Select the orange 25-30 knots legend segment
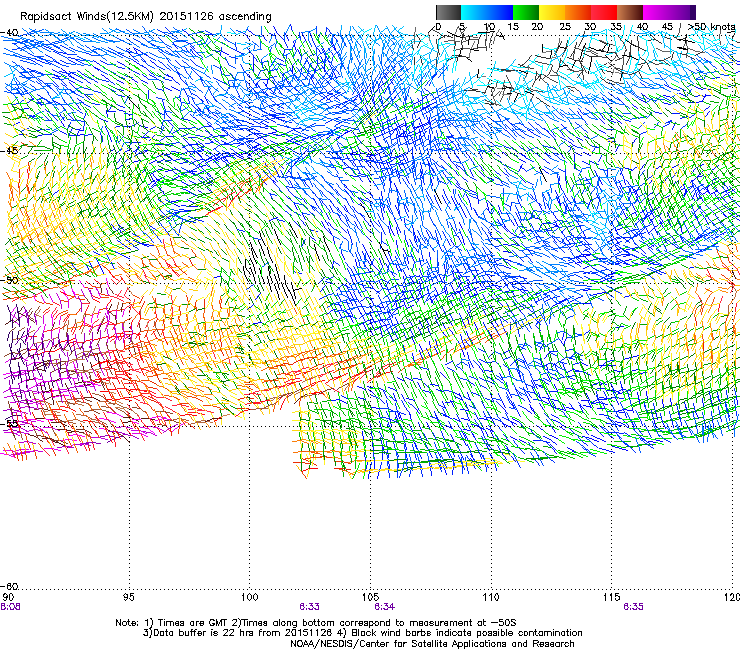Viewport: 740px width, 650px height. (x=578, y=12)
